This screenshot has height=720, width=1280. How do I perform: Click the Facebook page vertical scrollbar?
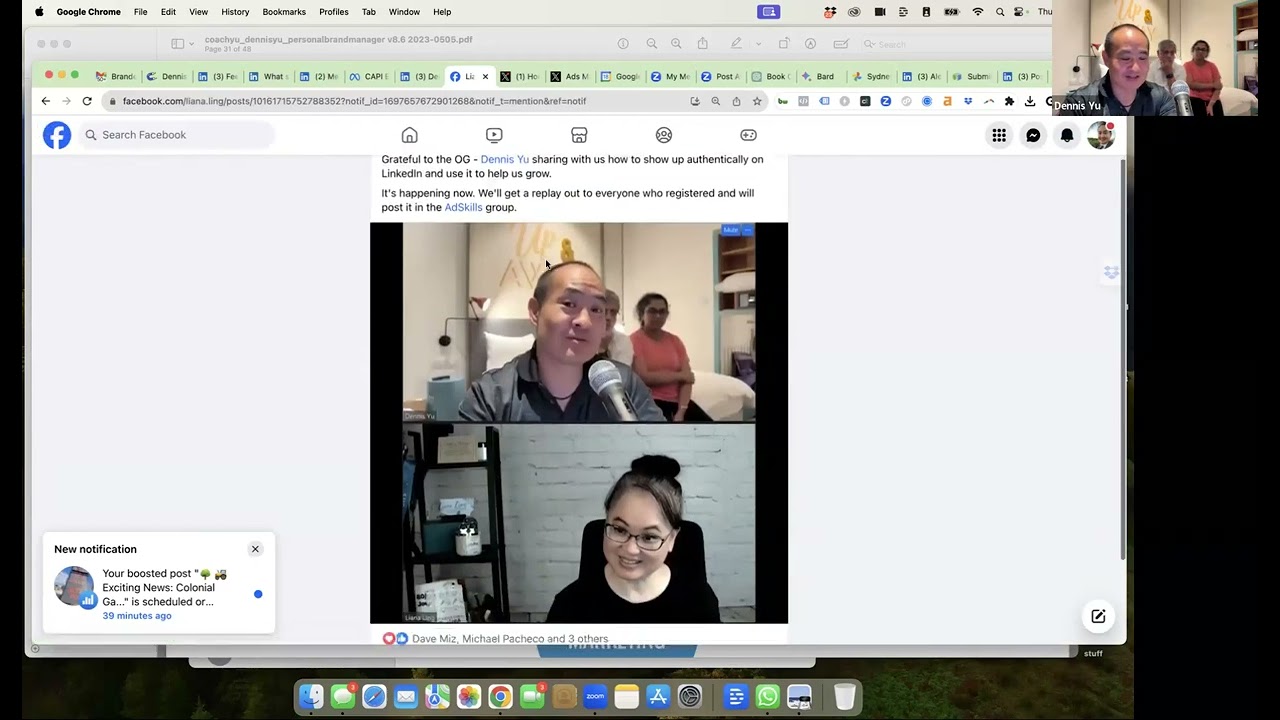[1122, 360]
